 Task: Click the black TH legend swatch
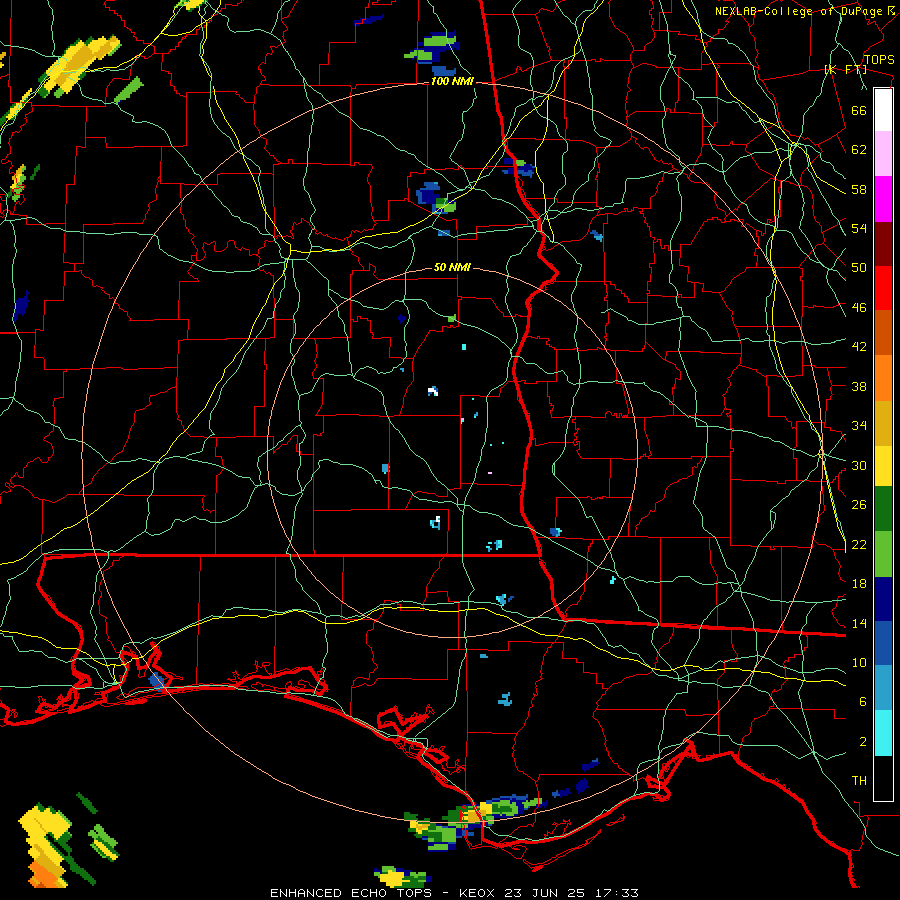pos(883,778)
